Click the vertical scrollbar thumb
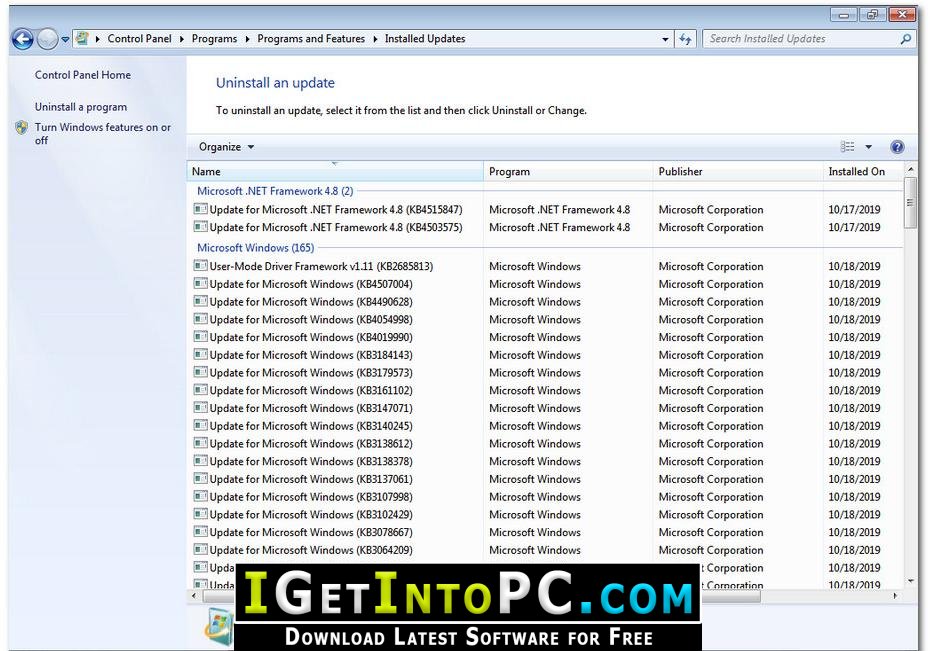 click(x=910, y=202)
